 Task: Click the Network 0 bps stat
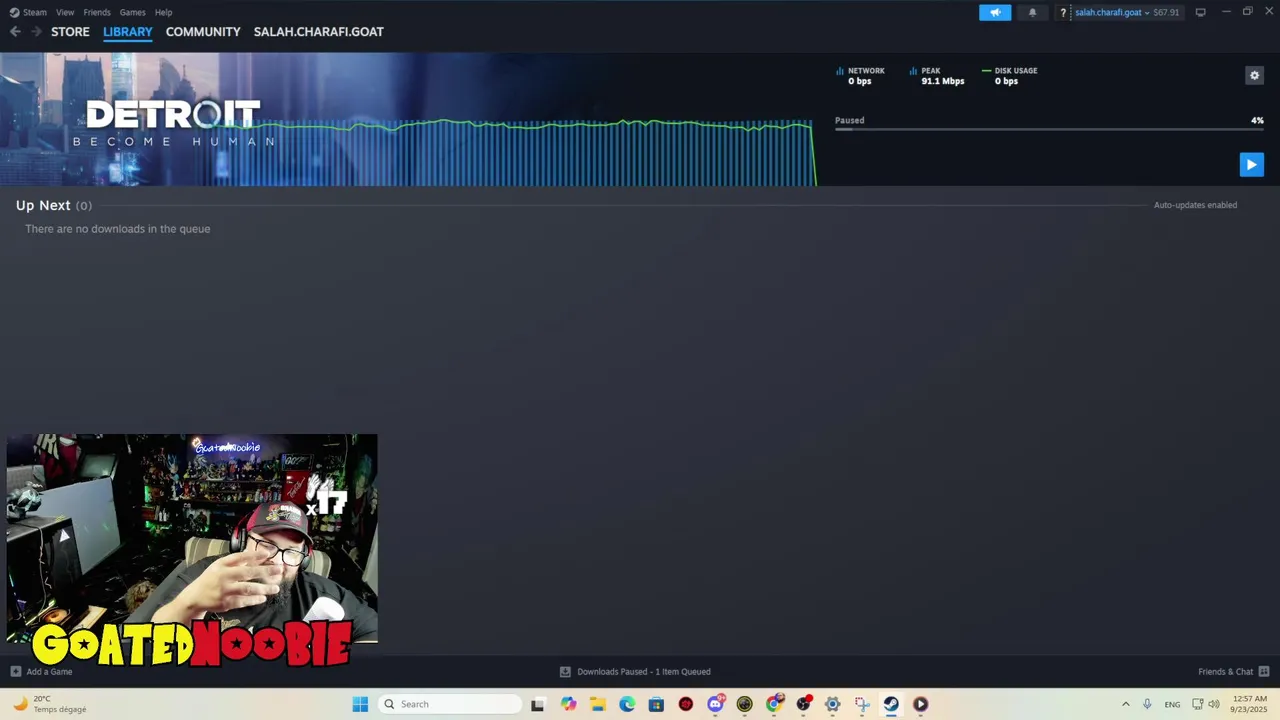click(861, 76)
